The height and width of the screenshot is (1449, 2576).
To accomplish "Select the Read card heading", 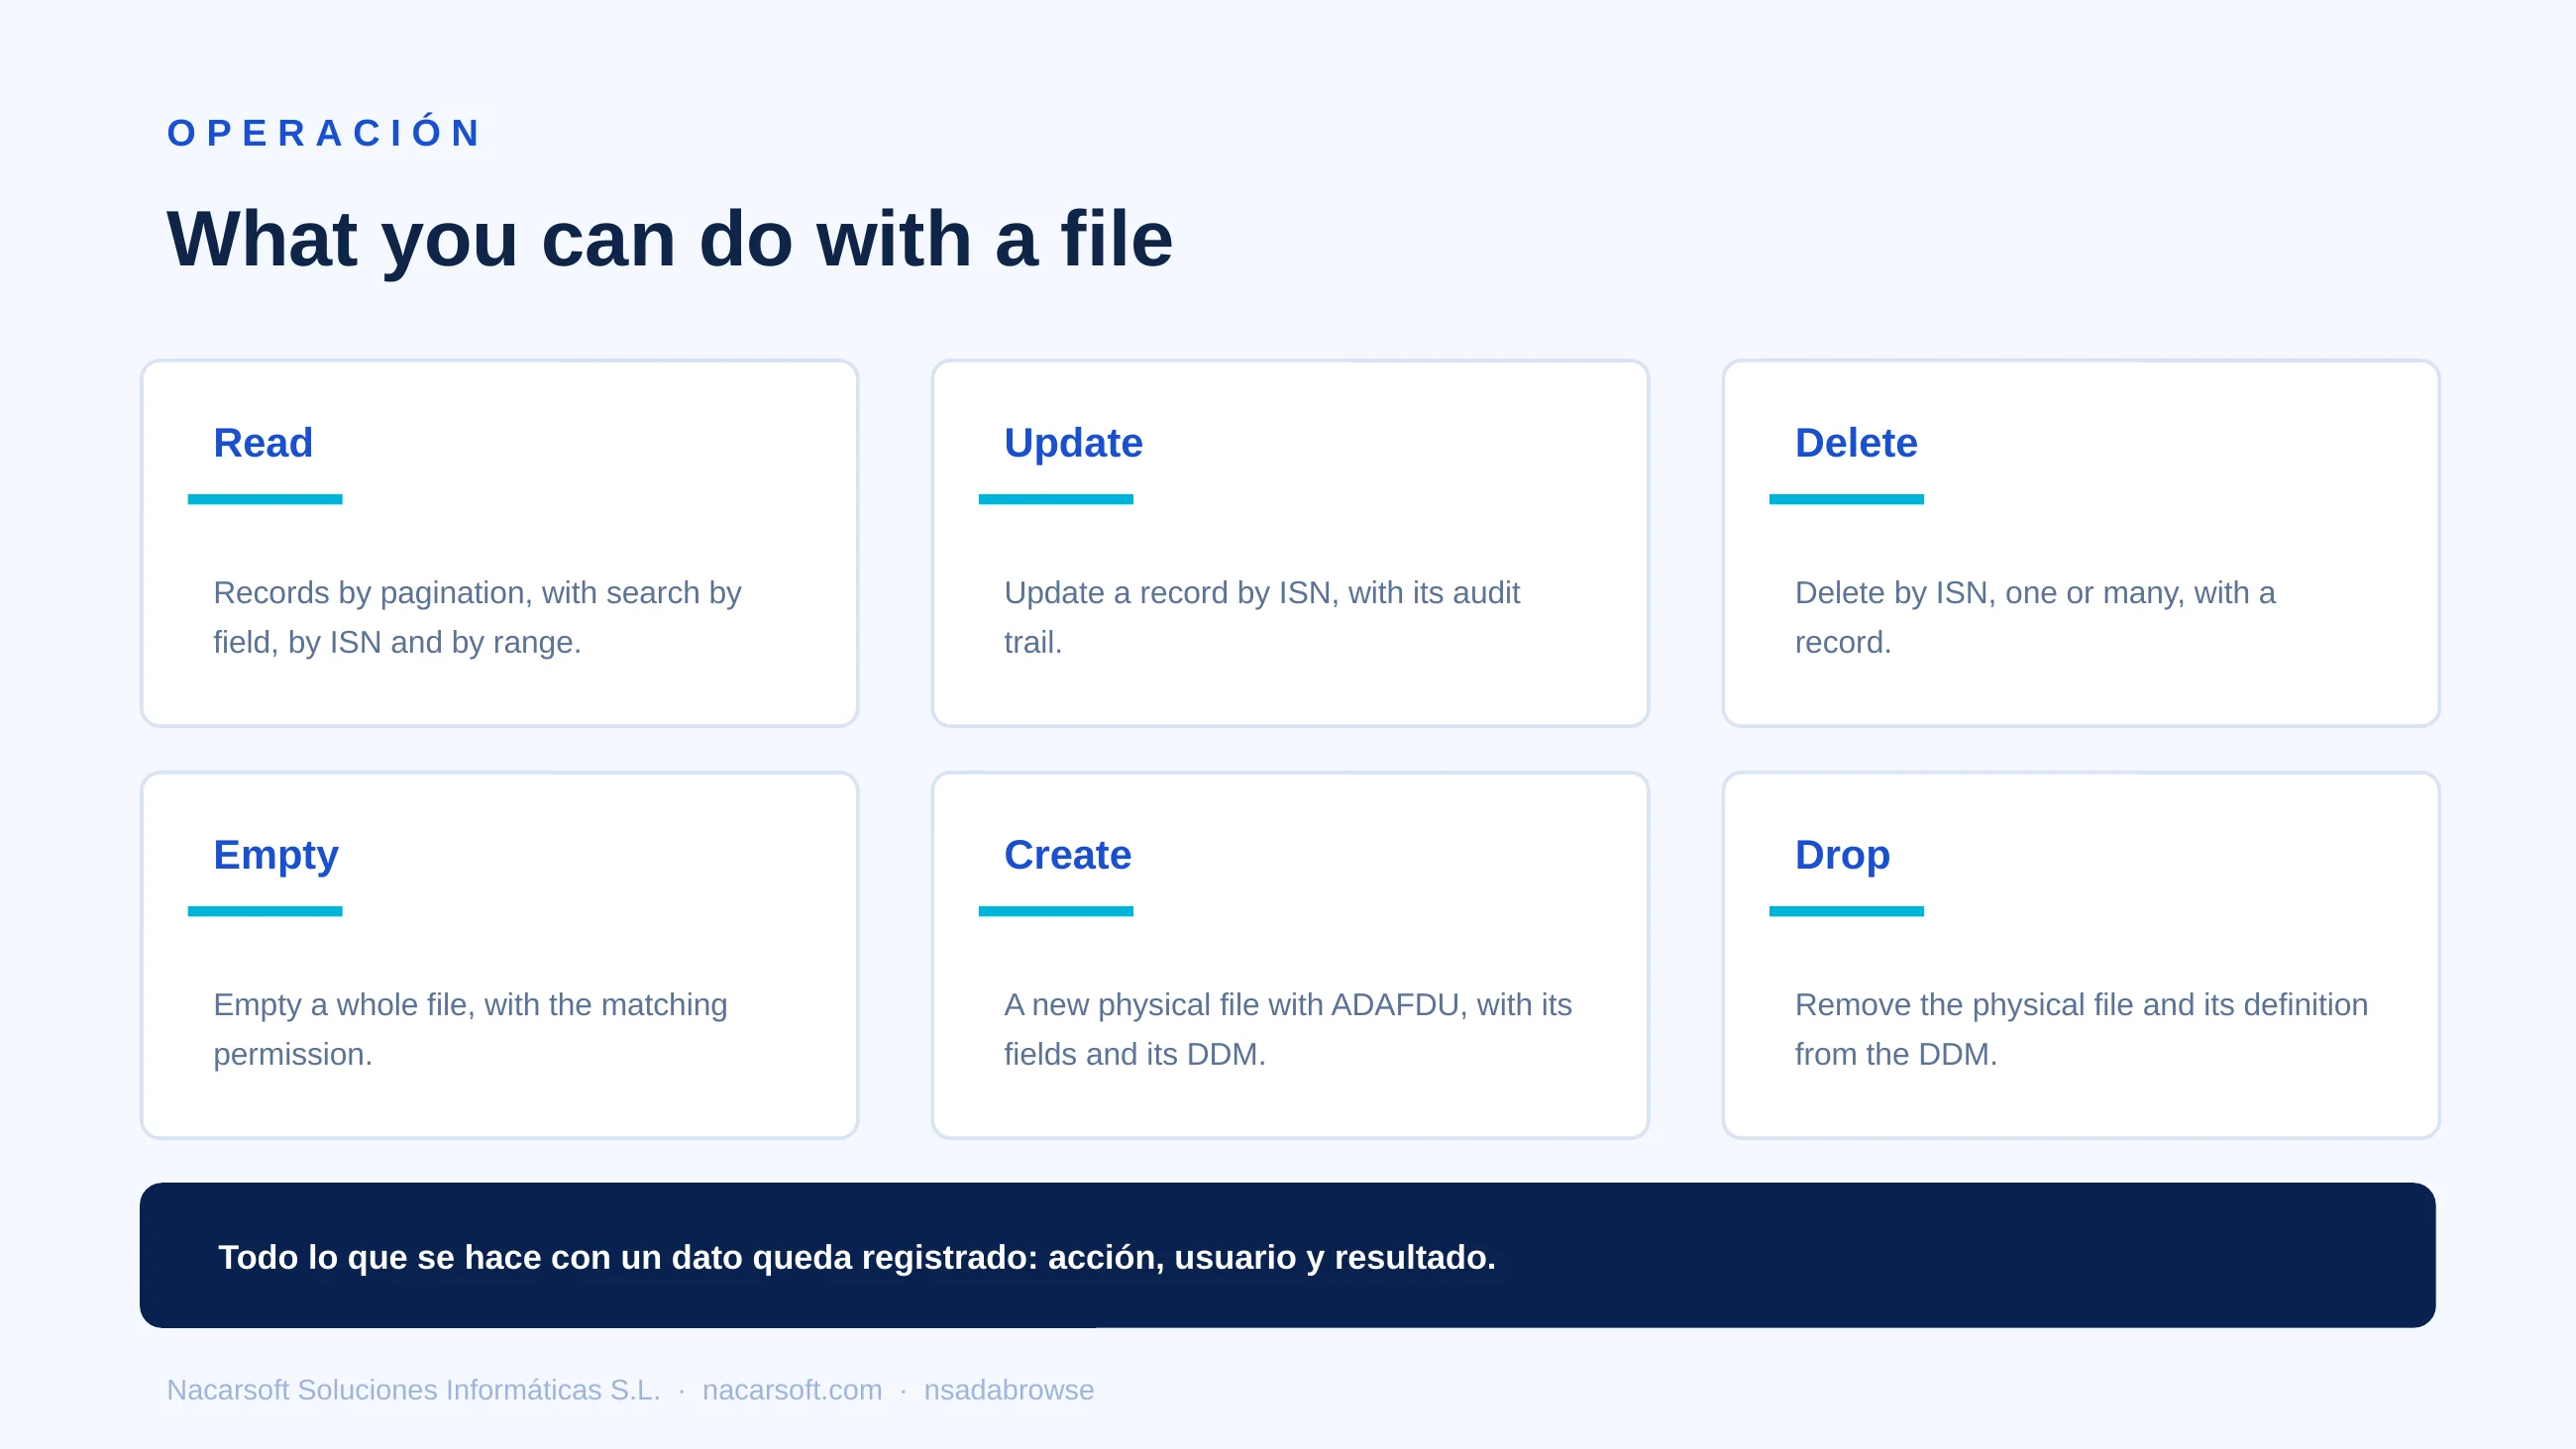I will (263, 443).
